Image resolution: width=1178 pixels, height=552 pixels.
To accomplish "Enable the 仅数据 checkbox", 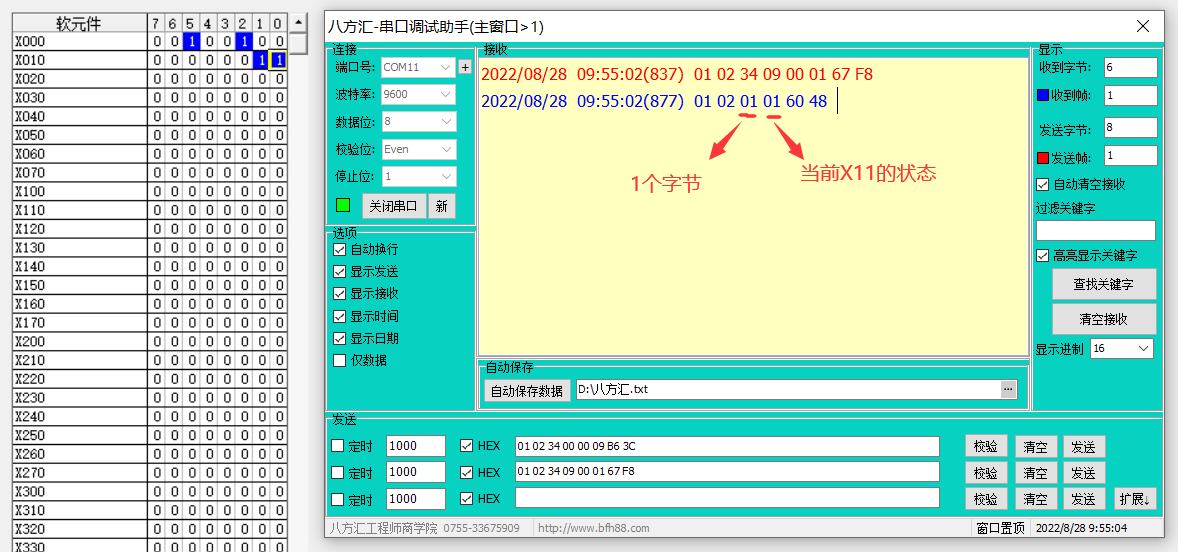I will (x=340, y=360).
